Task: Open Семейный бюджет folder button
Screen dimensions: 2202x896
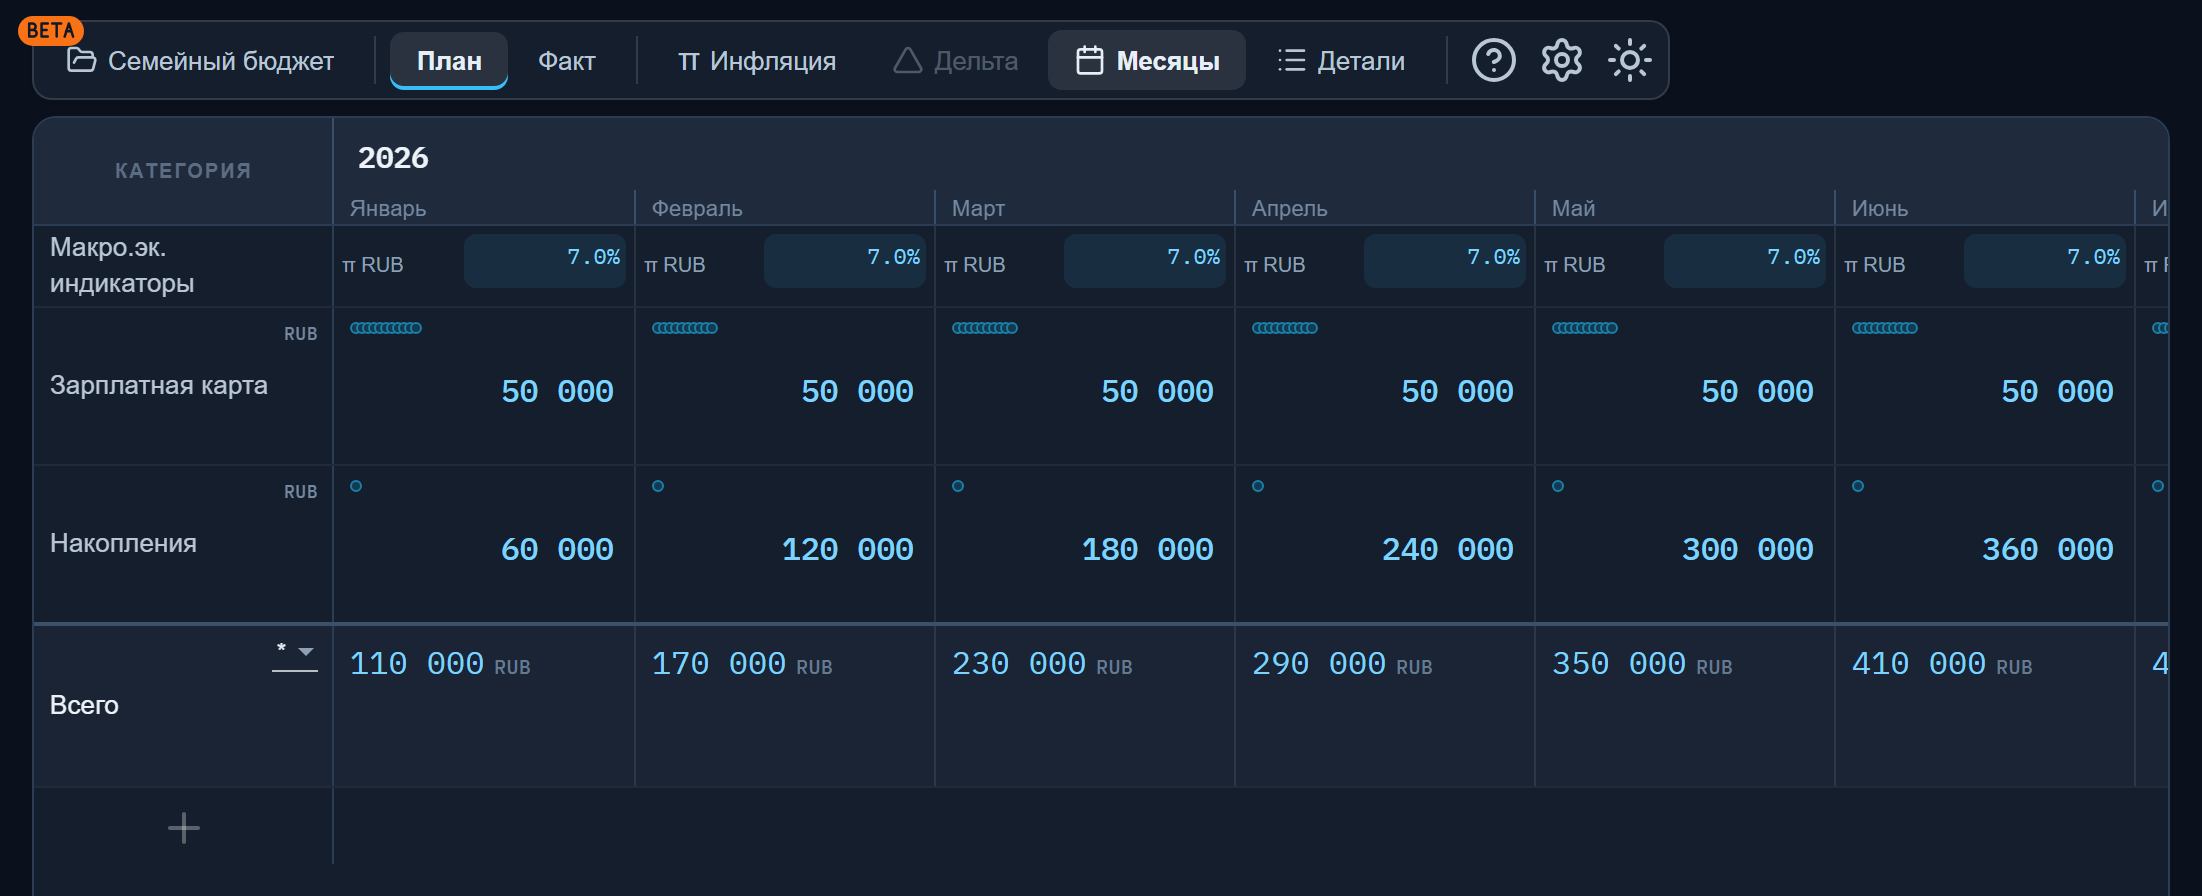Action: pos(201,61)
